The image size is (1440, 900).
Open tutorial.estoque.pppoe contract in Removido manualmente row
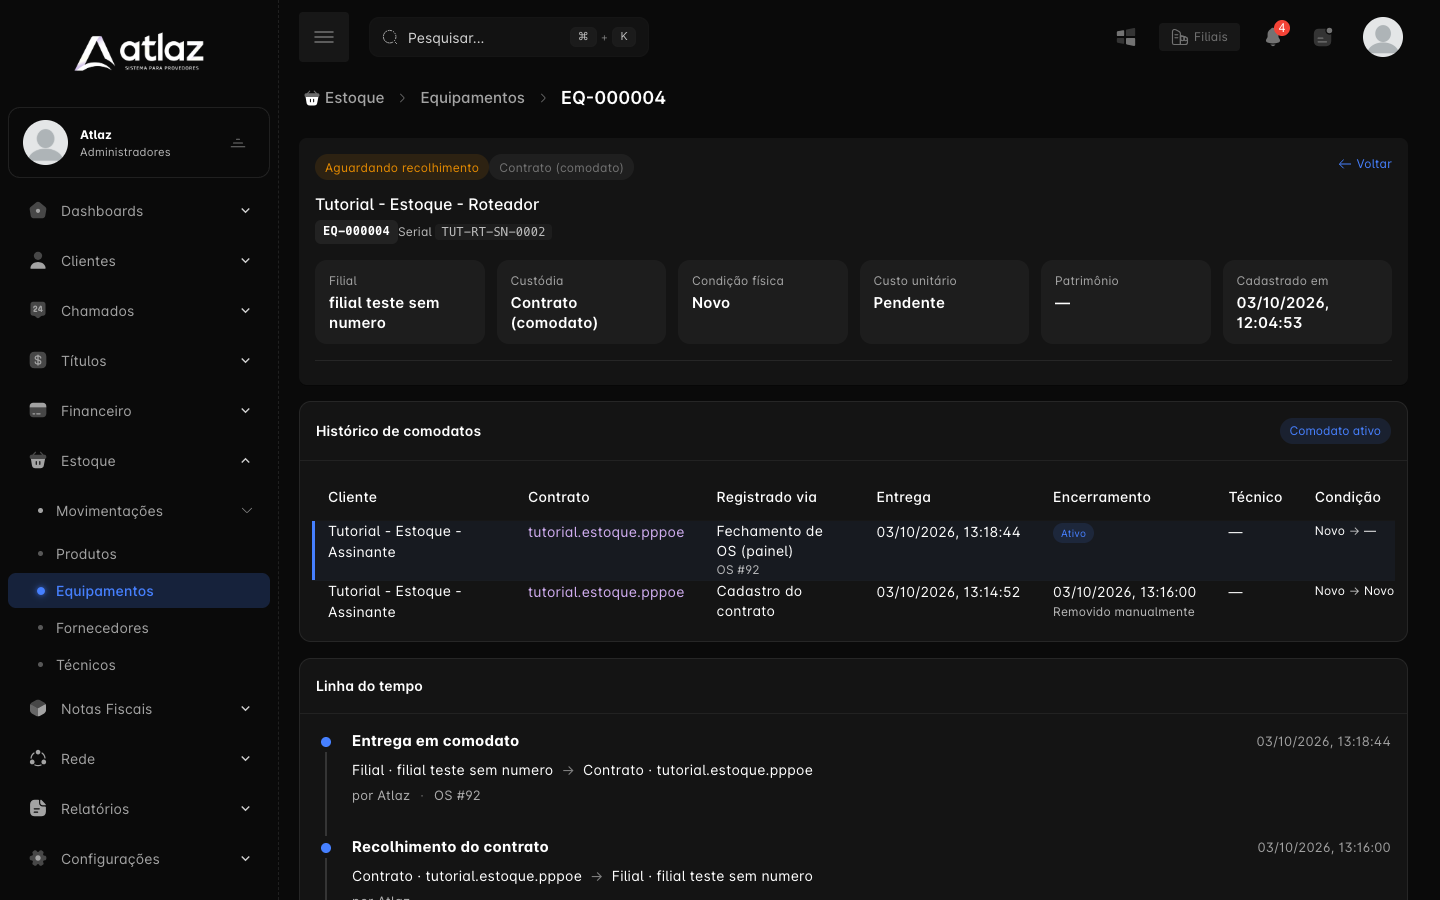coord(606,592)
